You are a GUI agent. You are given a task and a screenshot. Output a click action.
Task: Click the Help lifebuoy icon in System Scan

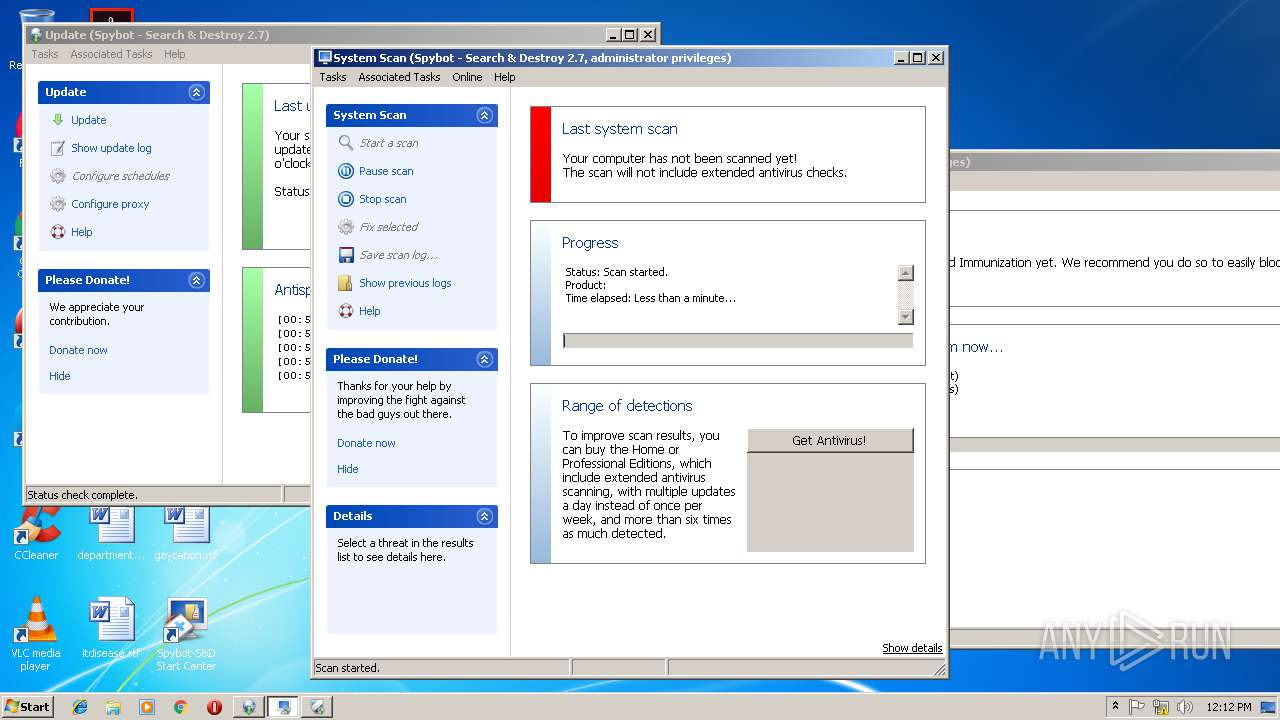(x=346, y=311)
